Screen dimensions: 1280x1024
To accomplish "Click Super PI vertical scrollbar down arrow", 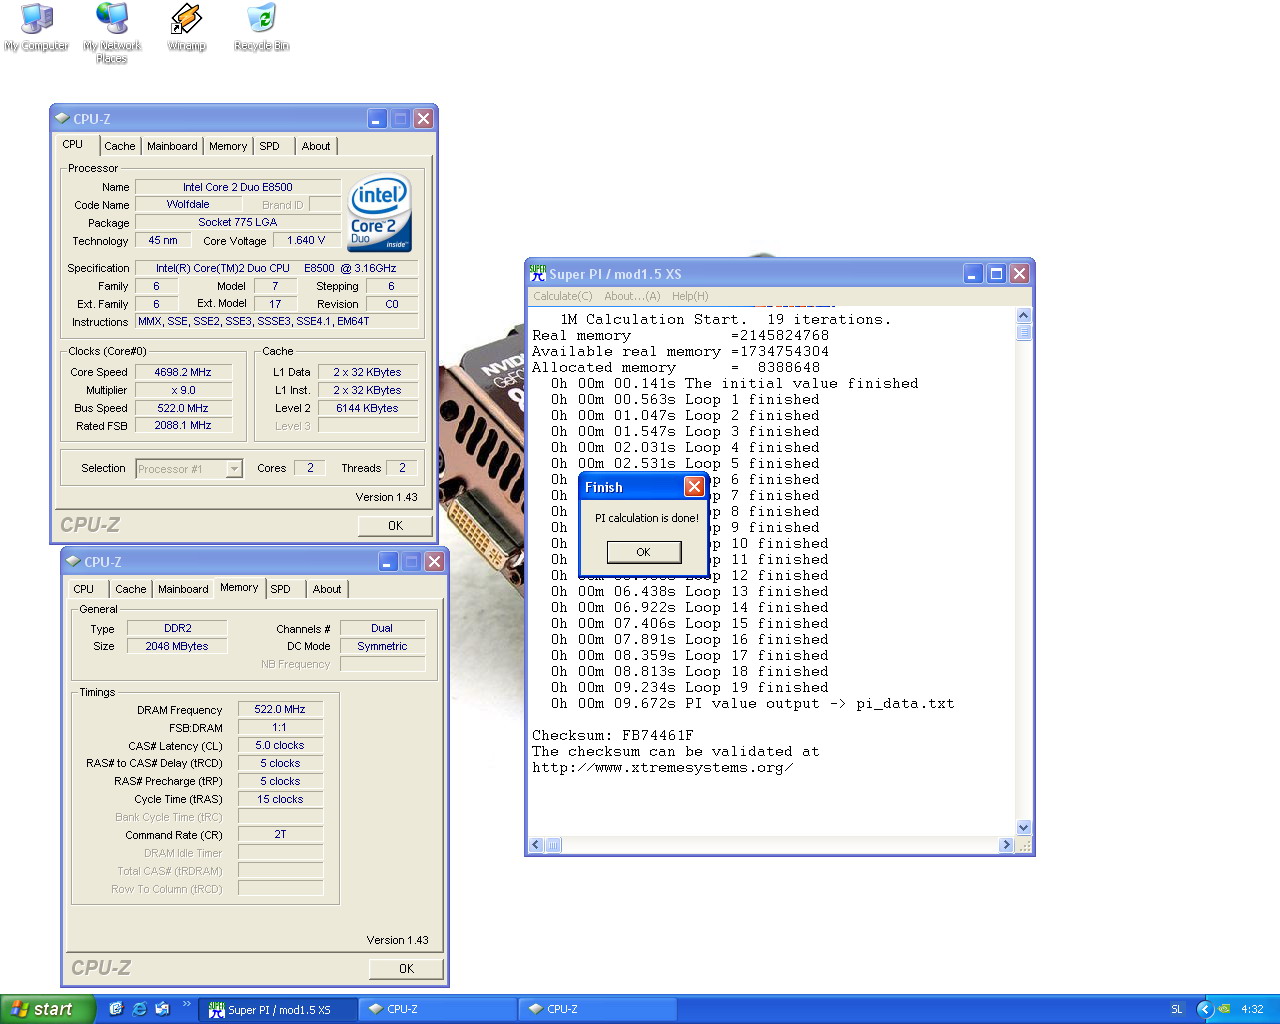I will [x=1023, y=827].
